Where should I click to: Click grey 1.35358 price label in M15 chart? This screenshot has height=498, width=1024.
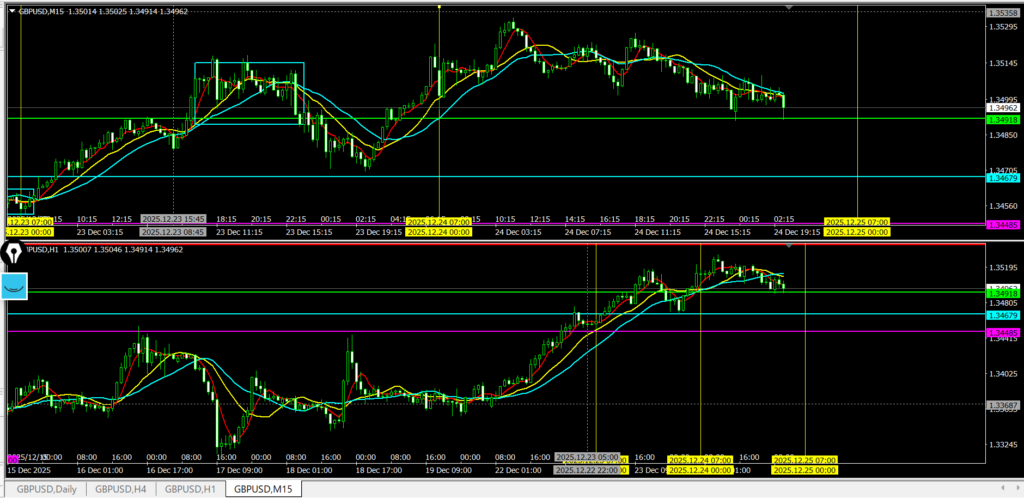1002,13
